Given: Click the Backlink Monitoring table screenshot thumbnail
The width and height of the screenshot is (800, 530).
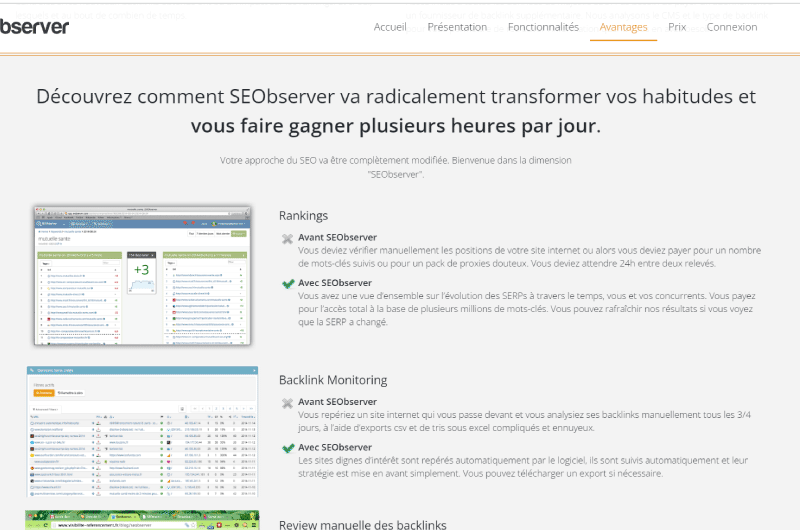Looking at the screenshot, I should [x=142, y=431].
